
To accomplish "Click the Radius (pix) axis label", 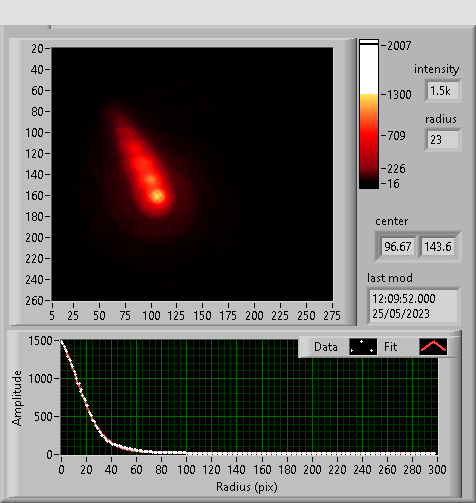I will tap(247, 487).
